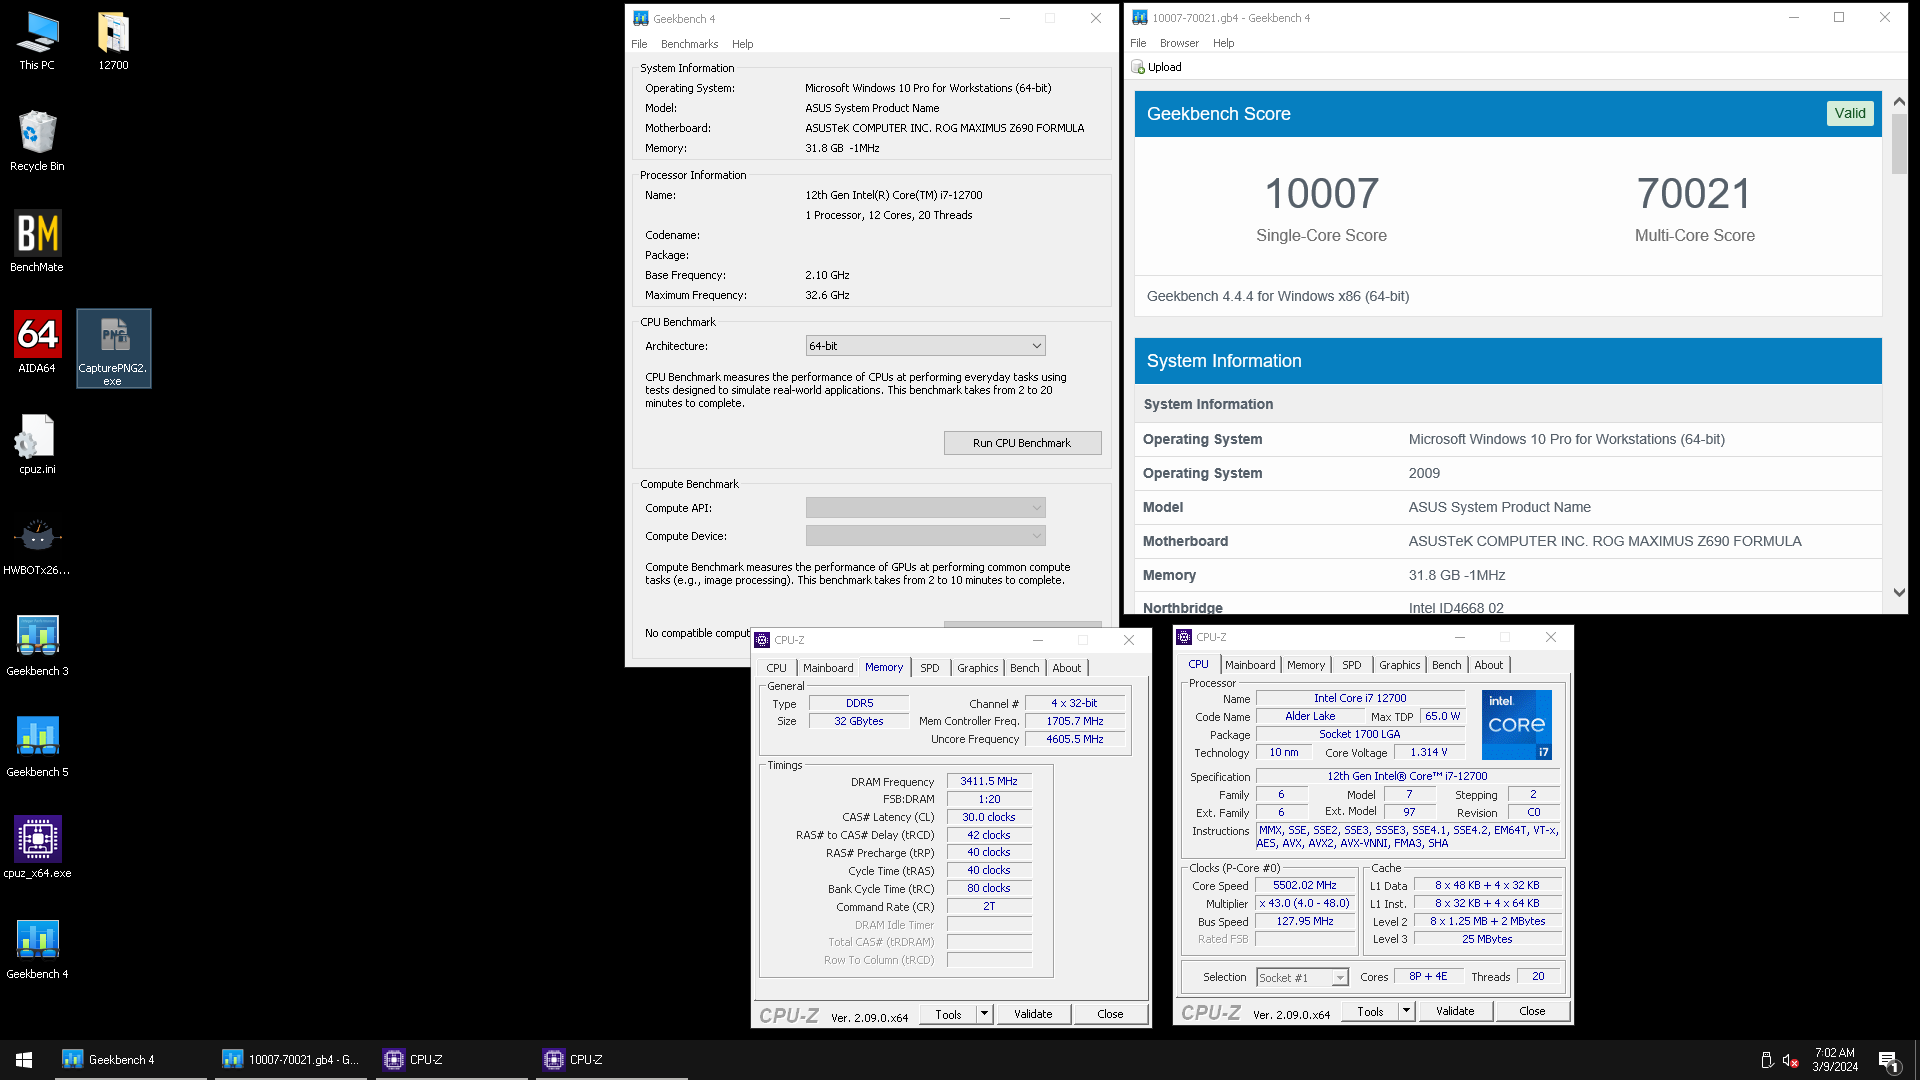Switch to SPD tab in Memory CPU-Z window
This screenshot has width=1920, height=1080.
930,668
